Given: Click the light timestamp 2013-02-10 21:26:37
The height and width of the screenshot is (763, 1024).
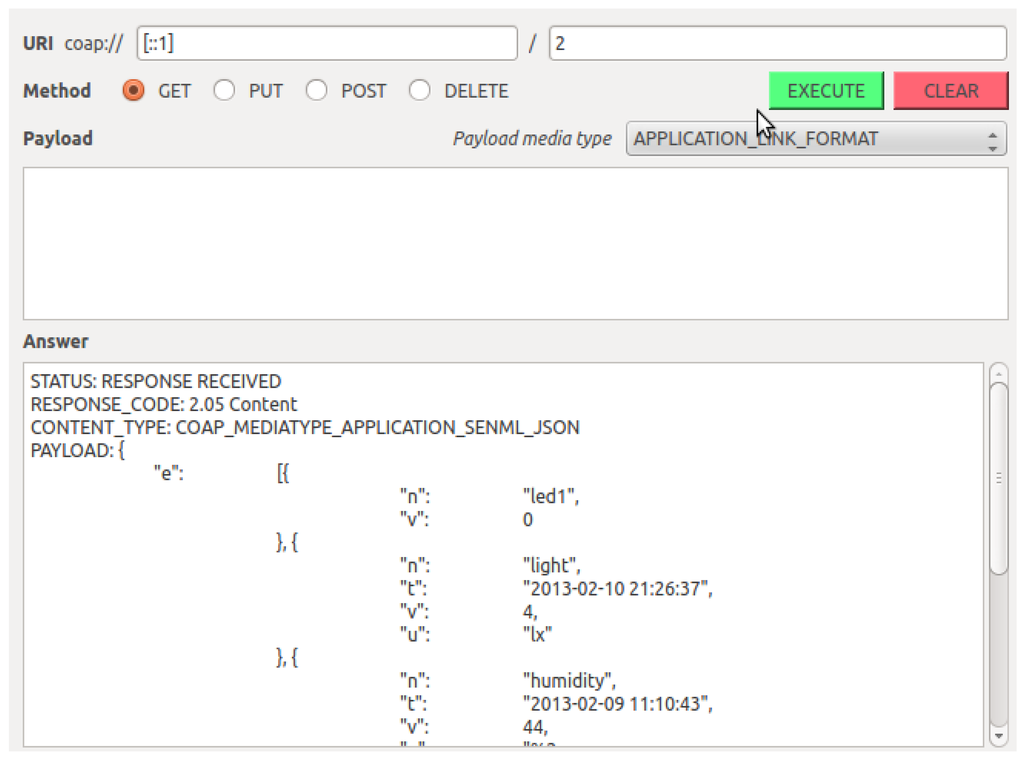Looking at the screenshot, I should point(617,589).
